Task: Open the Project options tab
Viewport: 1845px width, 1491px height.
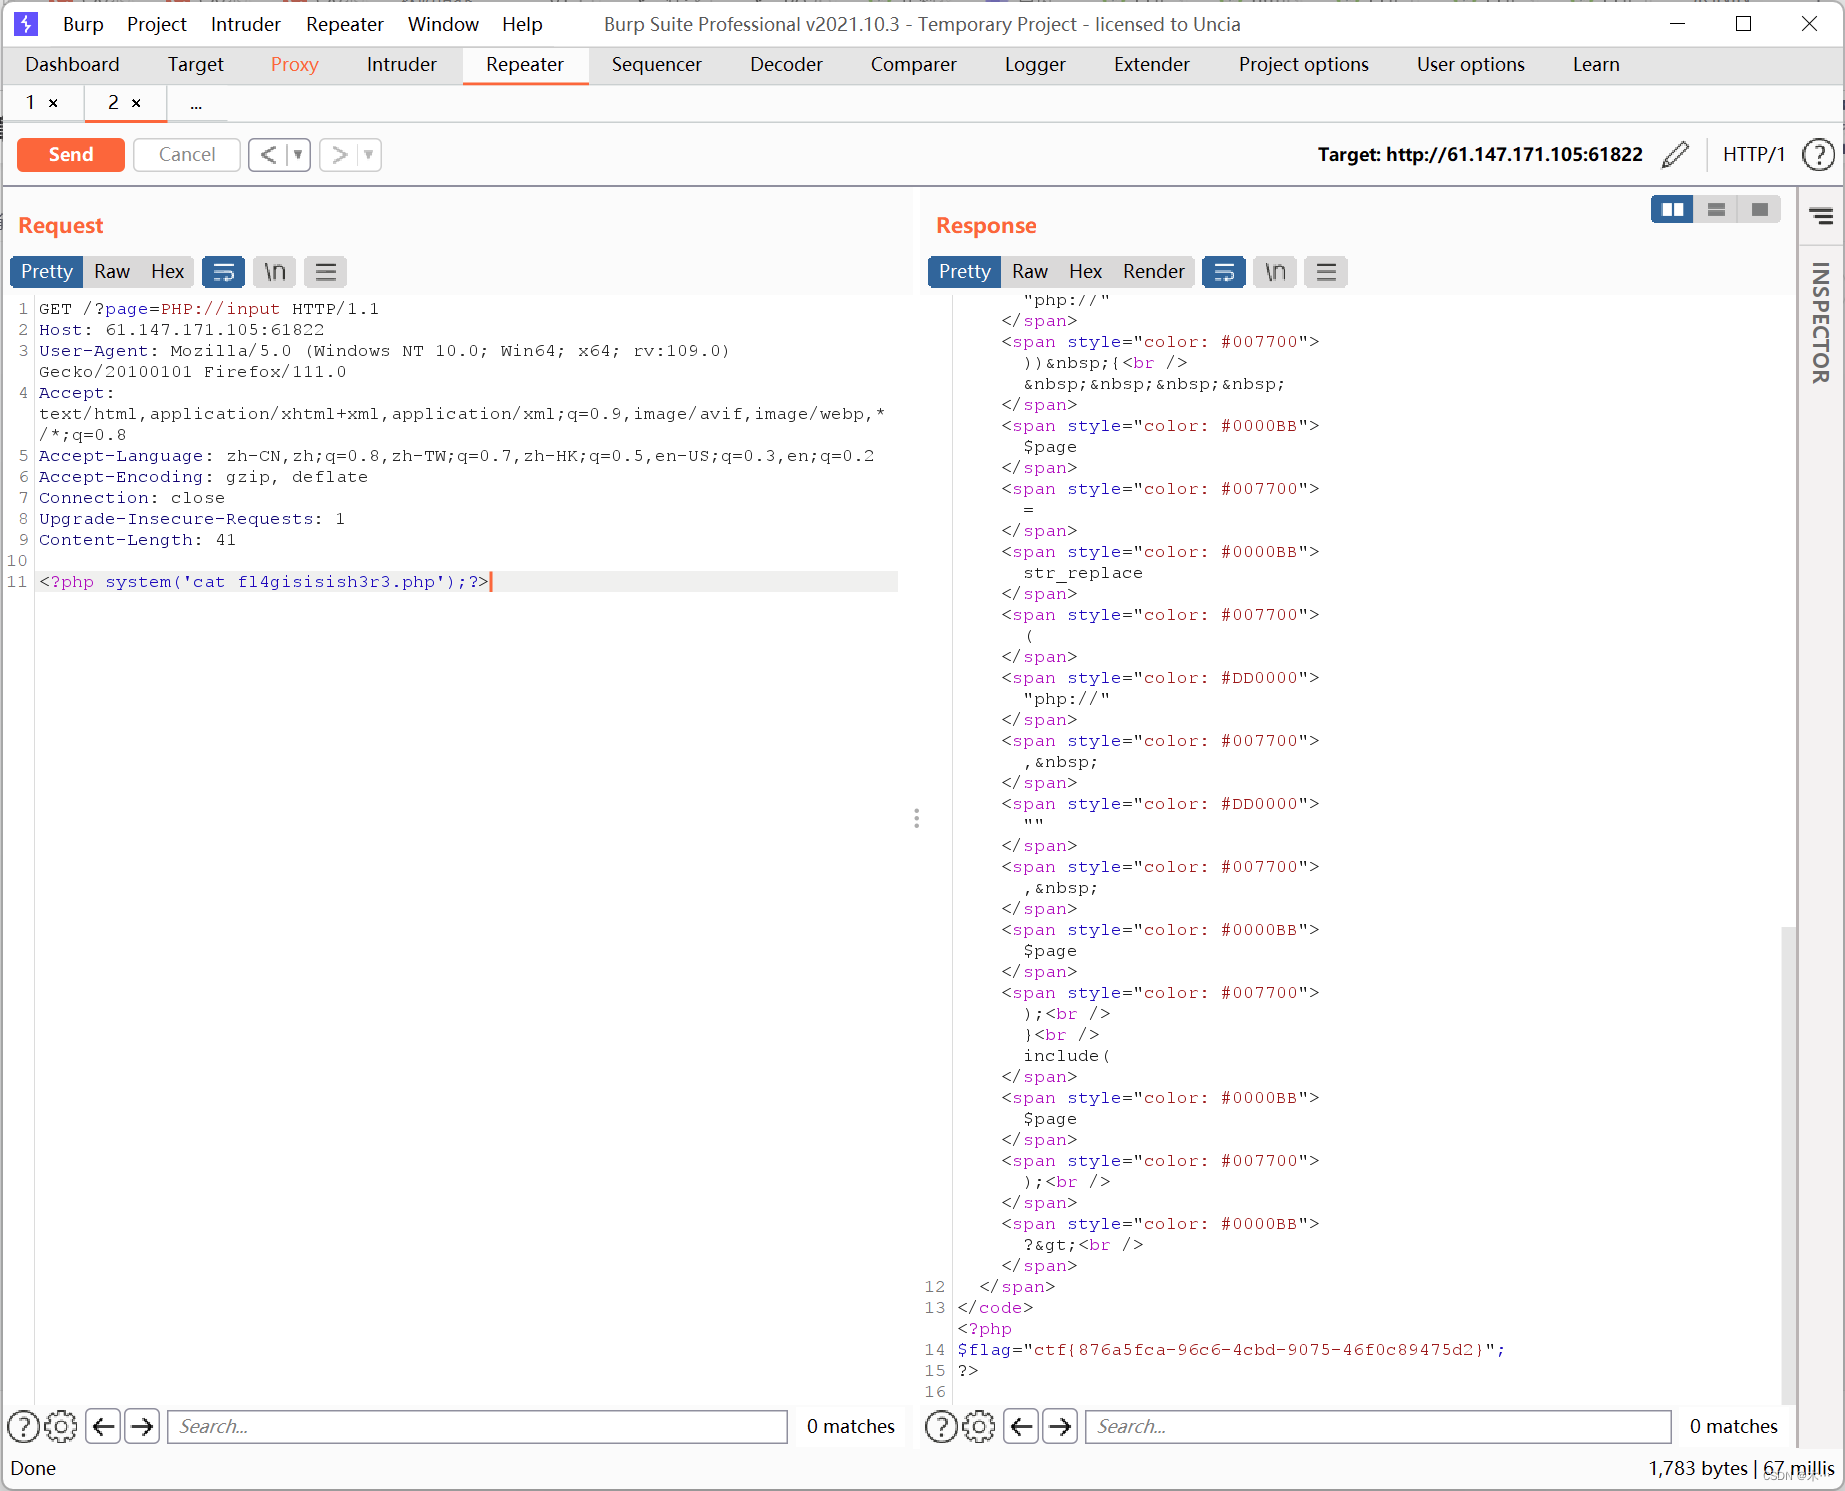Action: (x=1304, y=65)
